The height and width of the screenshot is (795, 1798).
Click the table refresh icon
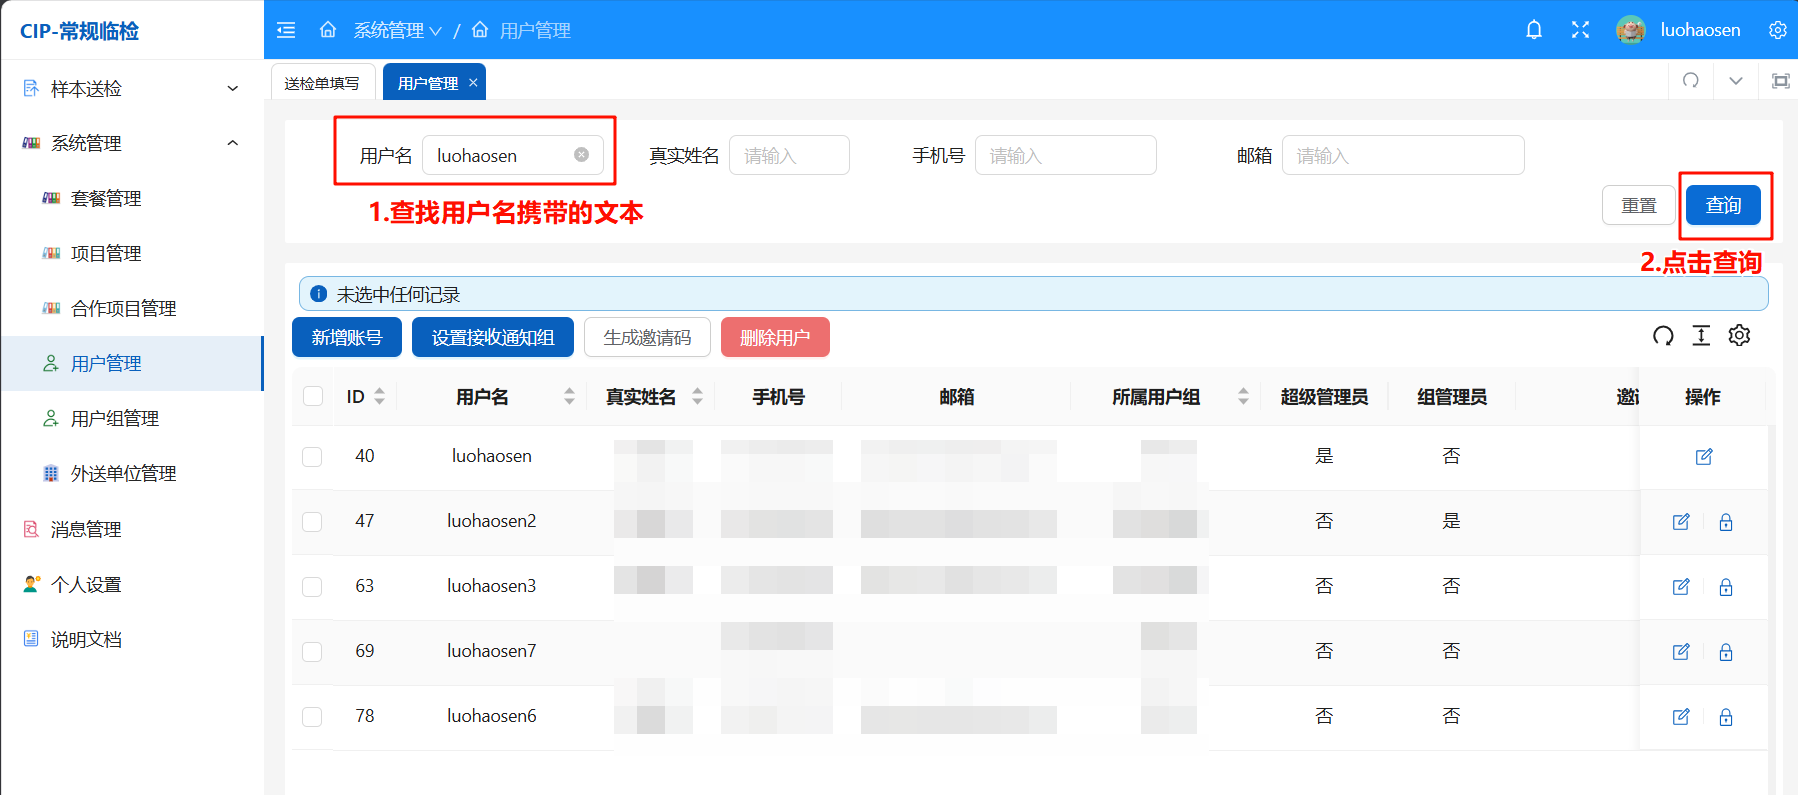click(x=1663, y=336)
